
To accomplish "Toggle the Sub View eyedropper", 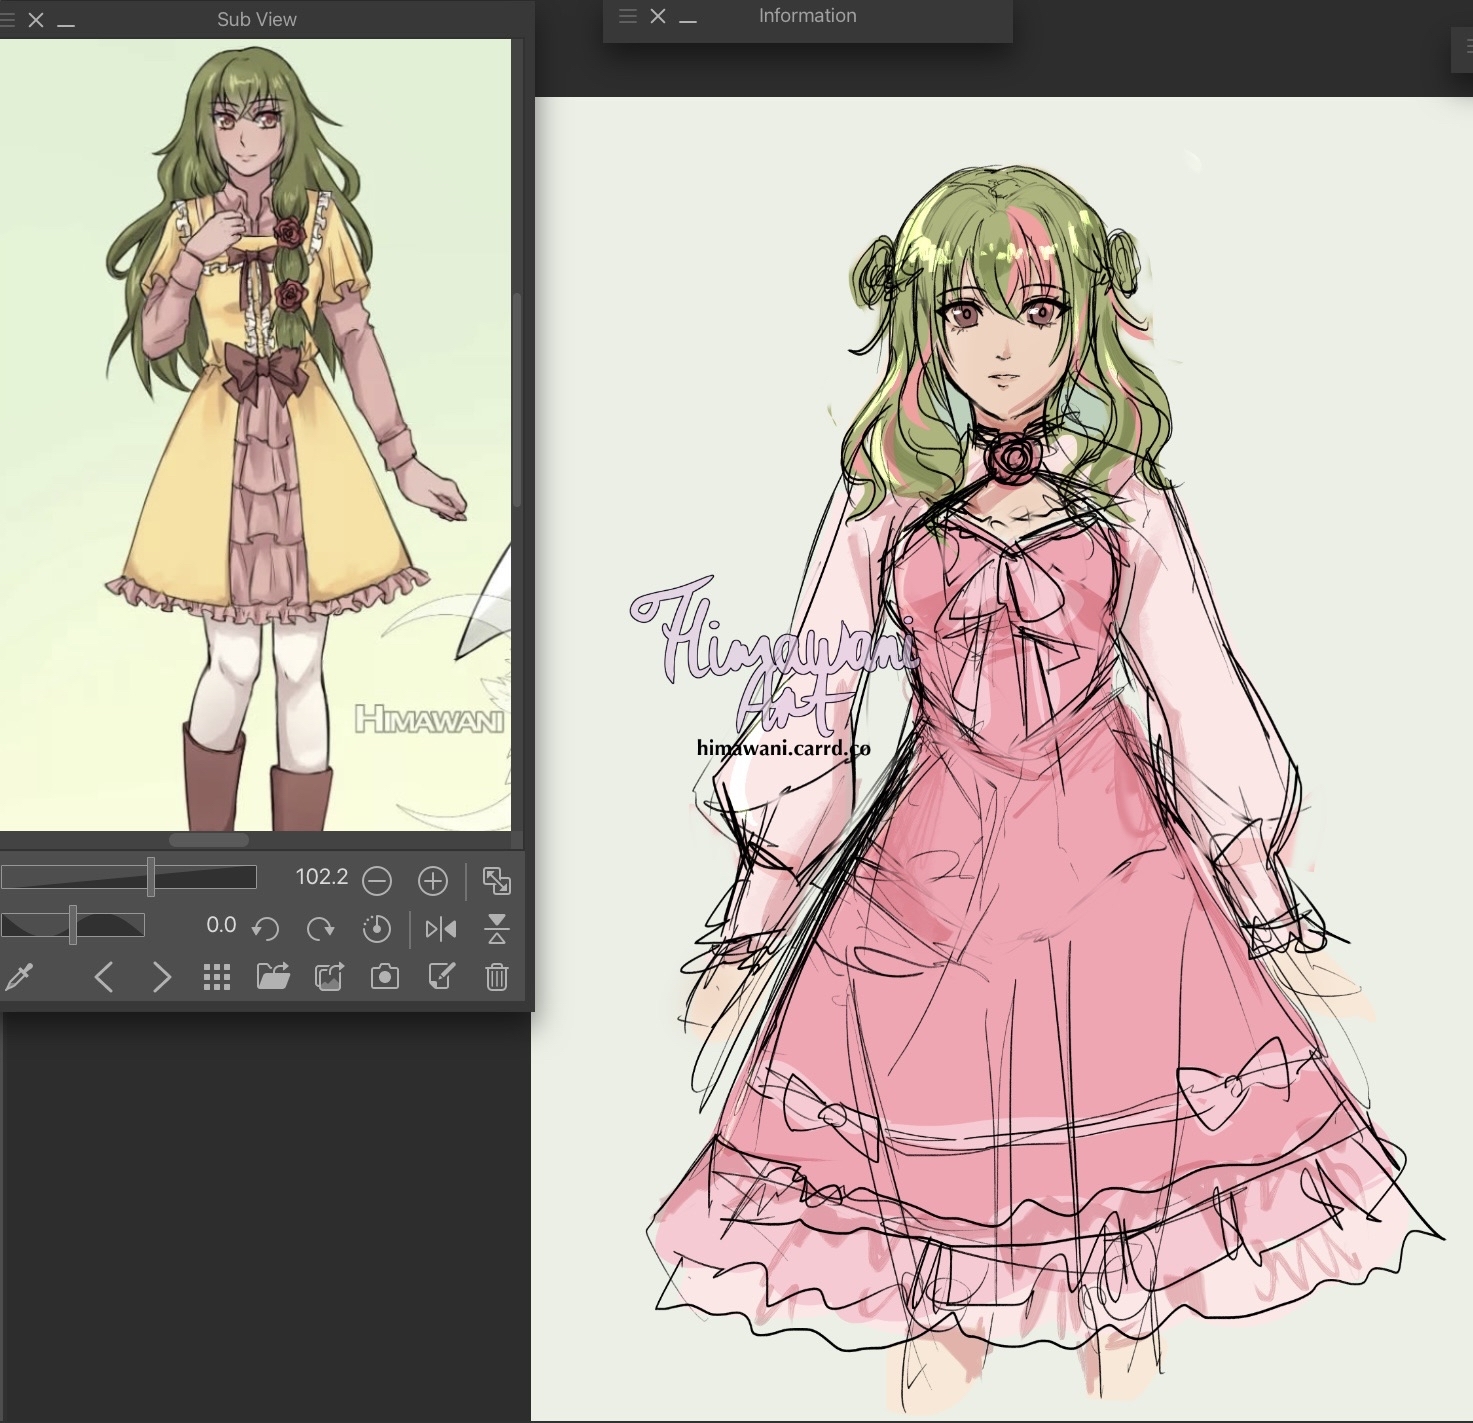I will point(19,977).
